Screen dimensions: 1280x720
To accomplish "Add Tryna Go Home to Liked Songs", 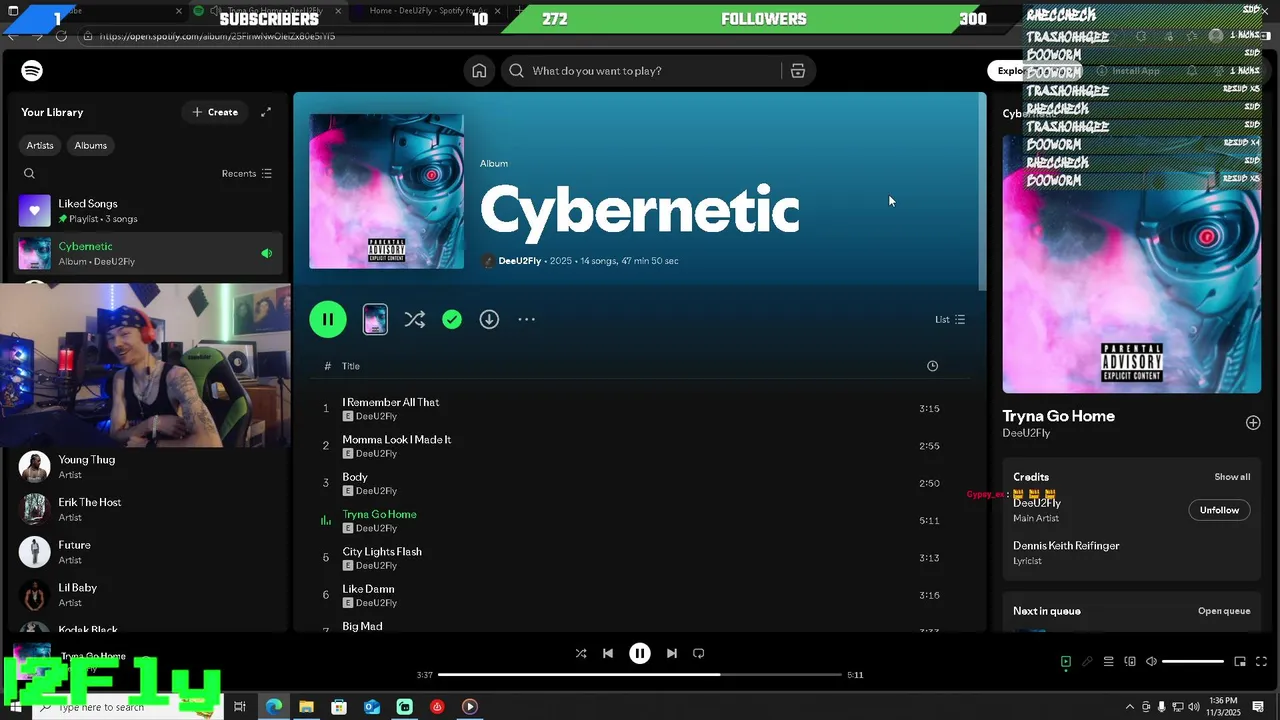I will 1253,423.
